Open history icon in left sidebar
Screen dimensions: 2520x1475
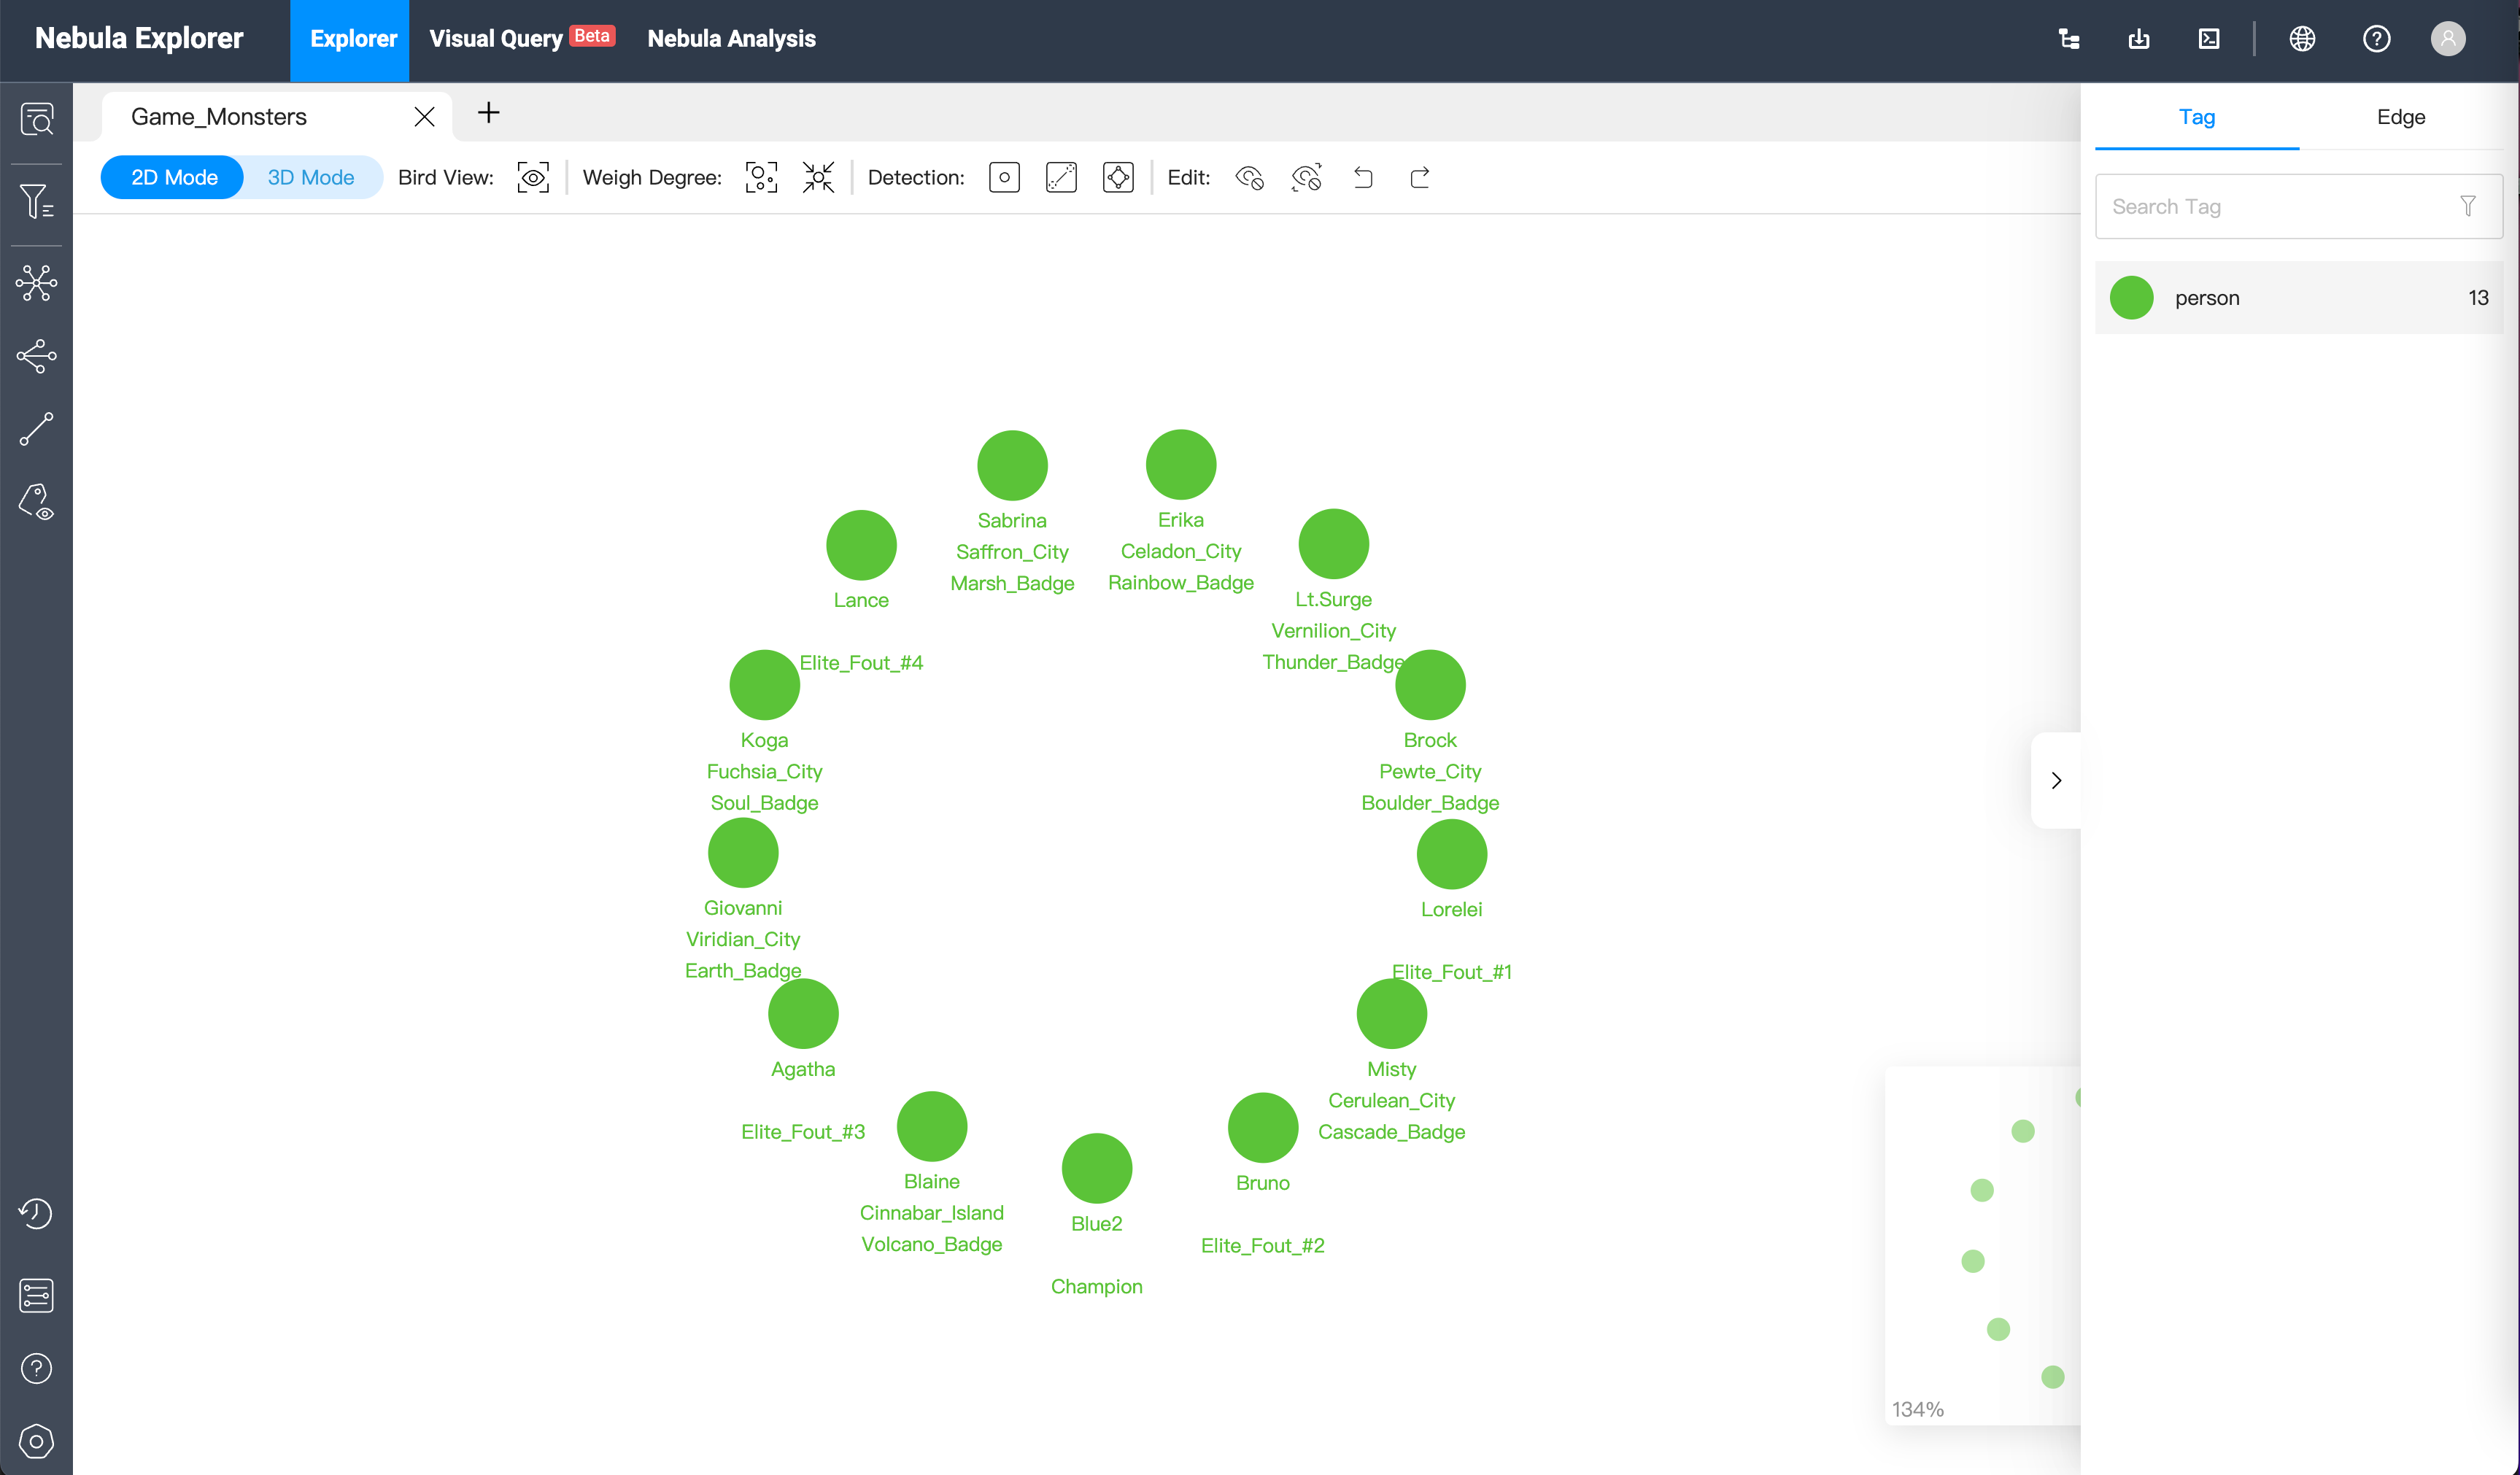click(x=36, y=1213)
